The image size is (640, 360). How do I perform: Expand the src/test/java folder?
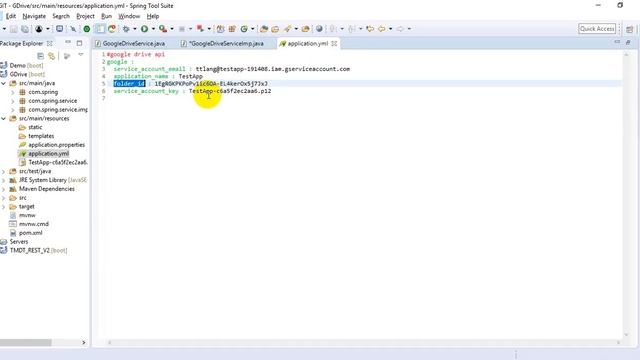tap(4, 171)
